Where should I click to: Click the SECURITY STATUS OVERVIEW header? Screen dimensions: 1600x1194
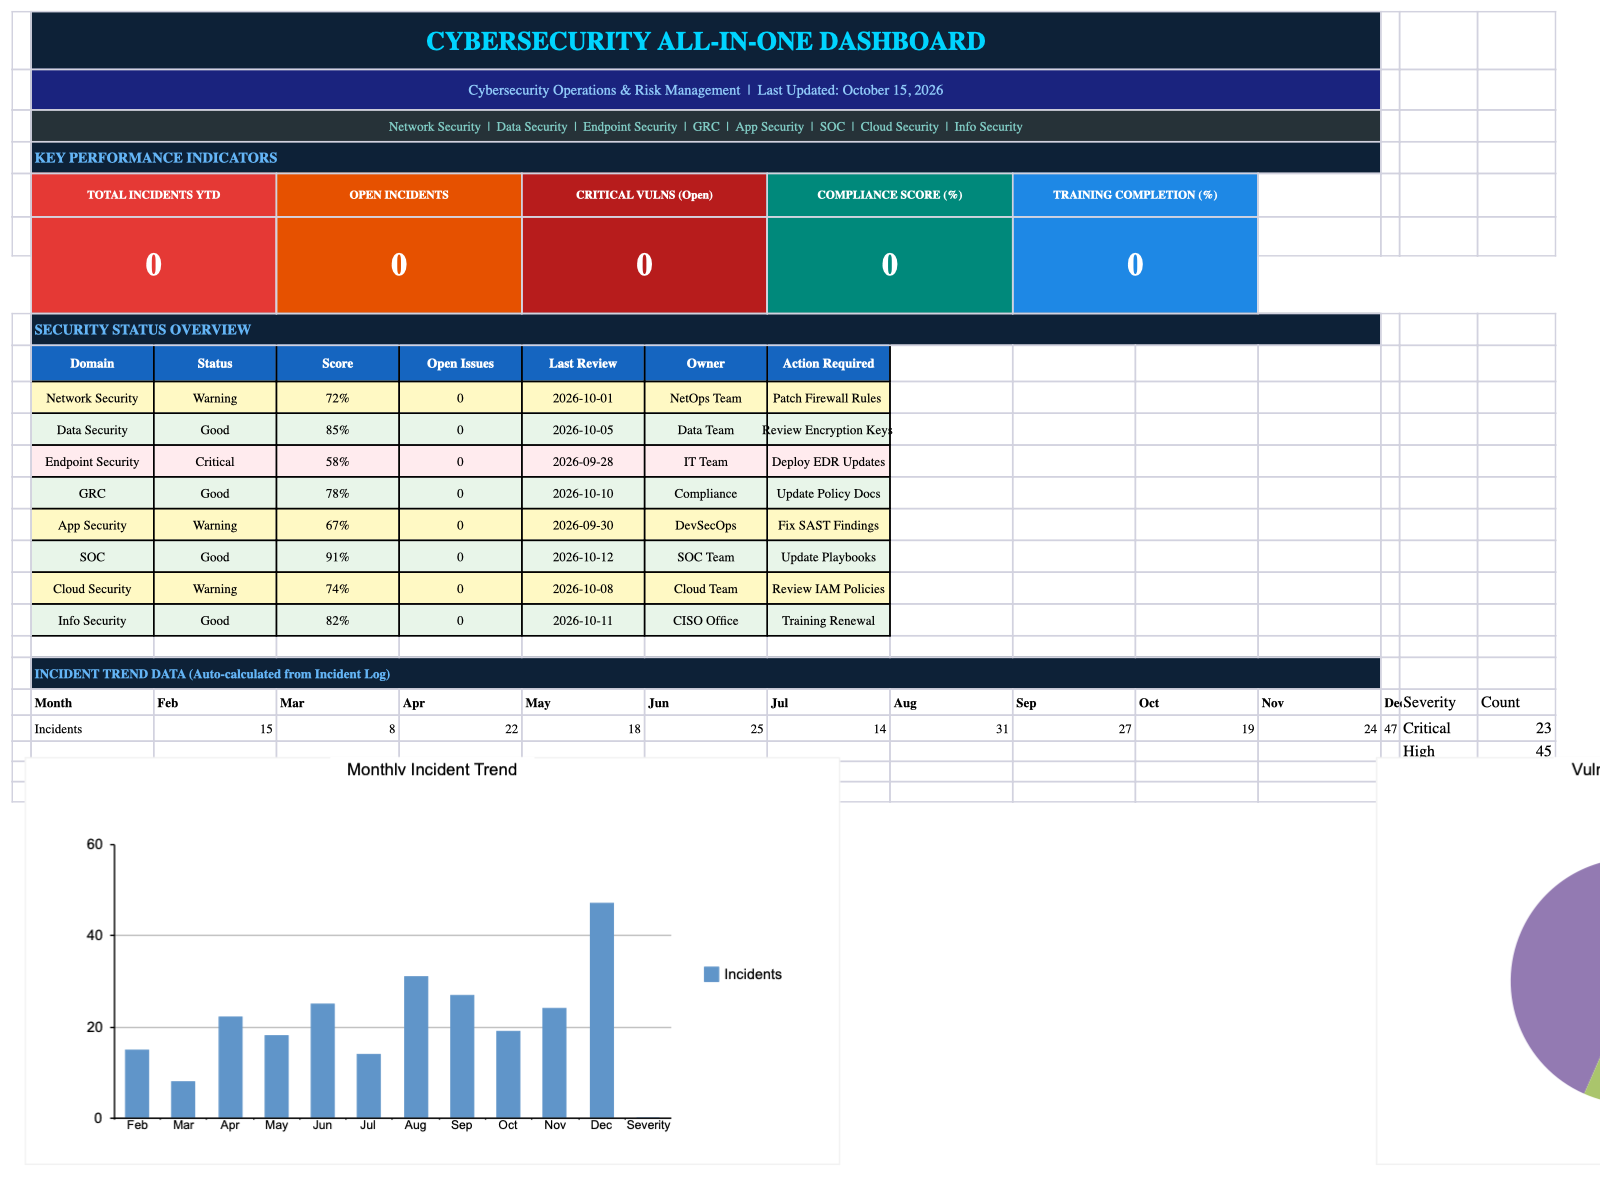(x=705, y=330)
